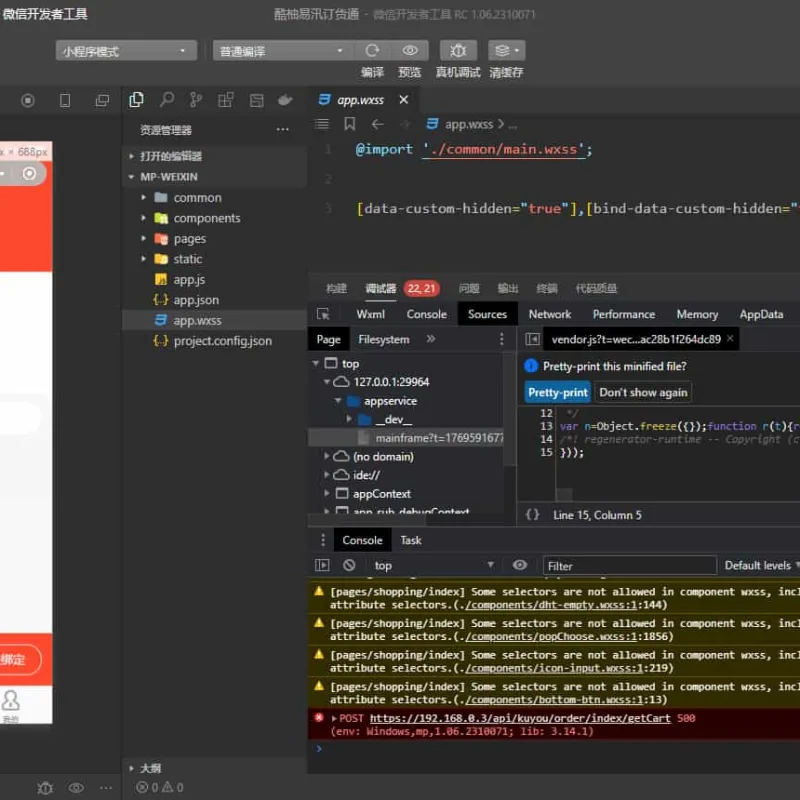800x800 pixels.
Task: Open the 小程序模式 mode dropdown
Action: (126, 51)
